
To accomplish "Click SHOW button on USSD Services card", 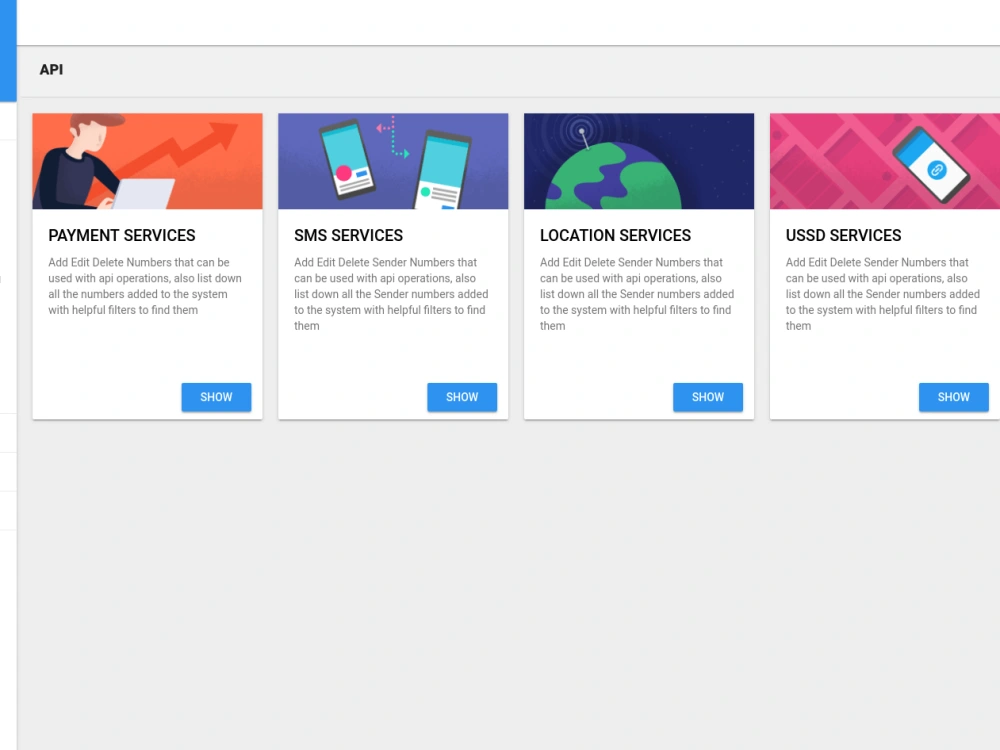I will tap(953, 397).
